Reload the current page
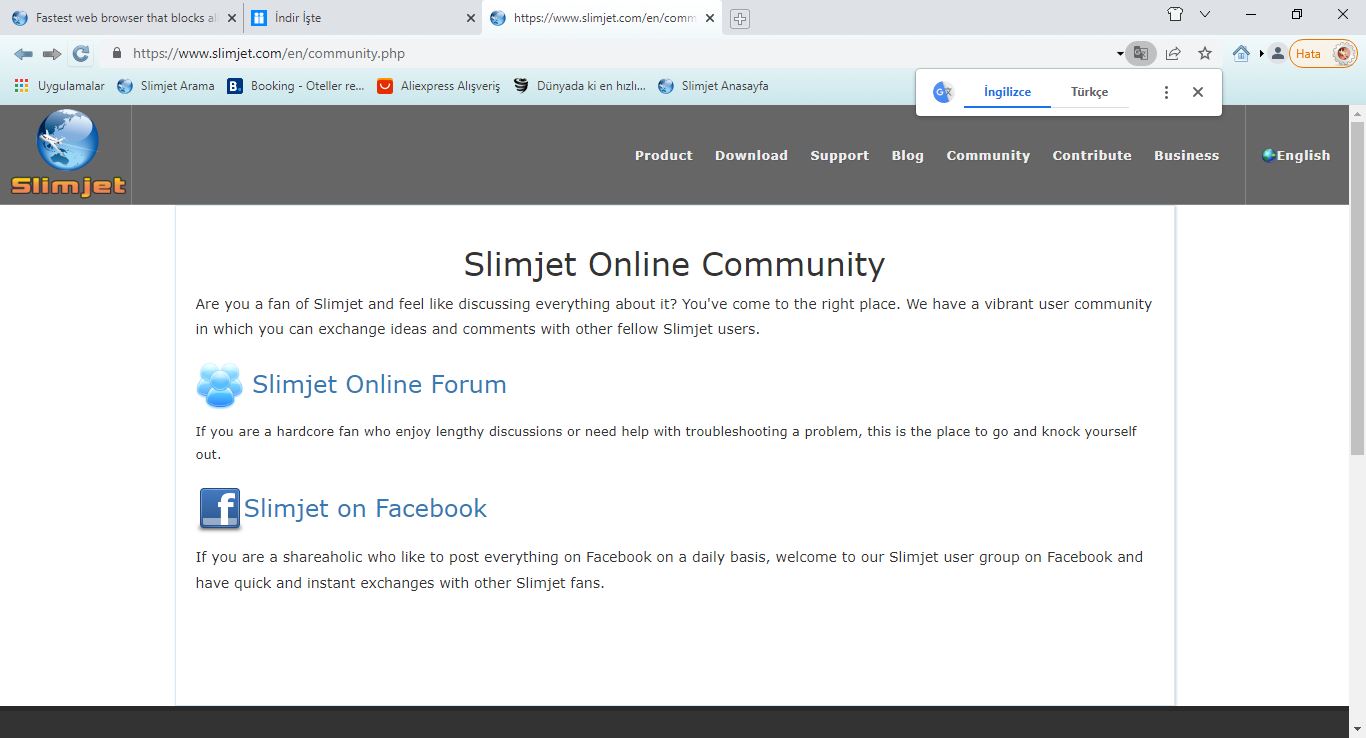 click(x=81, y=54)
